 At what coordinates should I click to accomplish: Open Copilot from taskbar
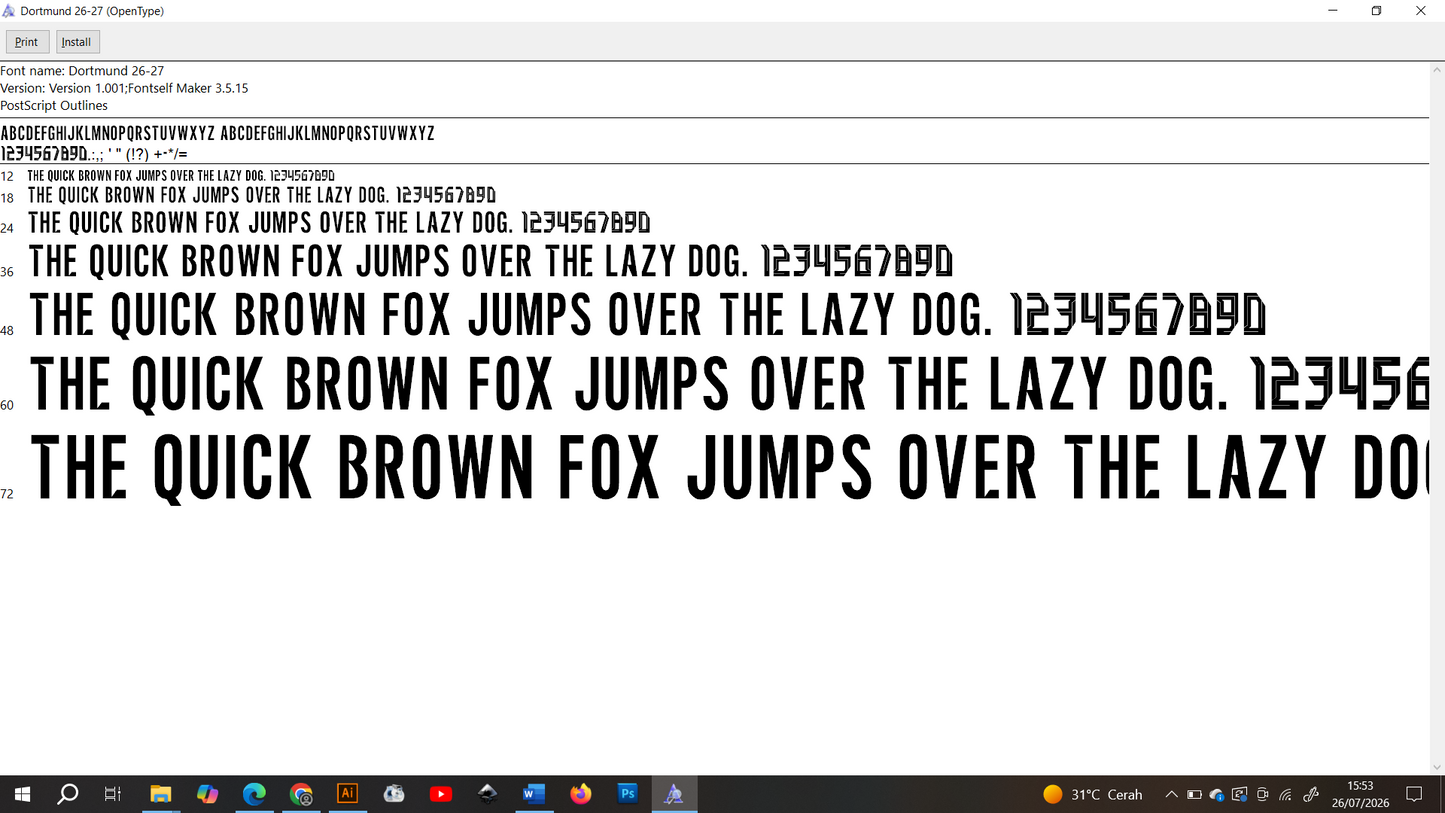pos(207,794)
